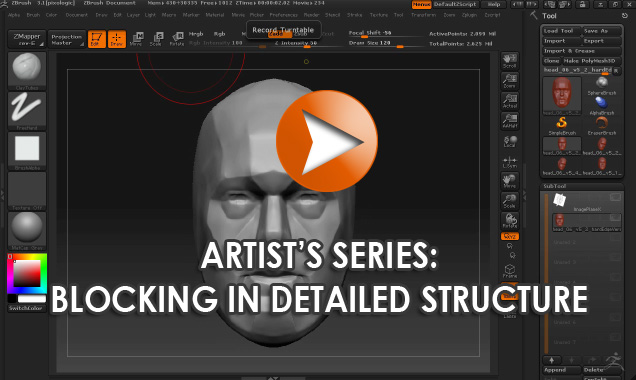This screenshot has width=636, height=380.
Task: Click the Actual size icon
Action: [x=510, y=101]
